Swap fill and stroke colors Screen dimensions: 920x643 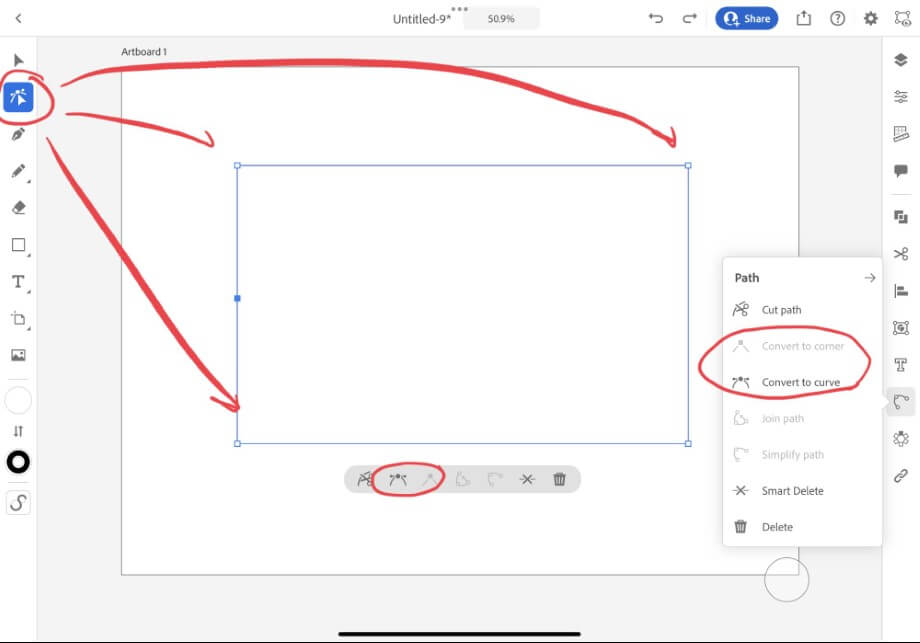coord(18,431)
